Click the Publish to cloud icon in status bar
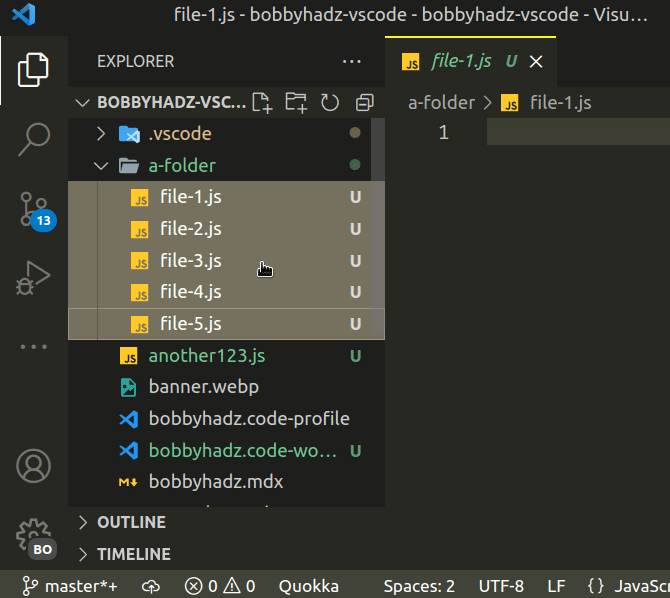Viewport: 670px width, 598px height. click(x=151, y=586)
